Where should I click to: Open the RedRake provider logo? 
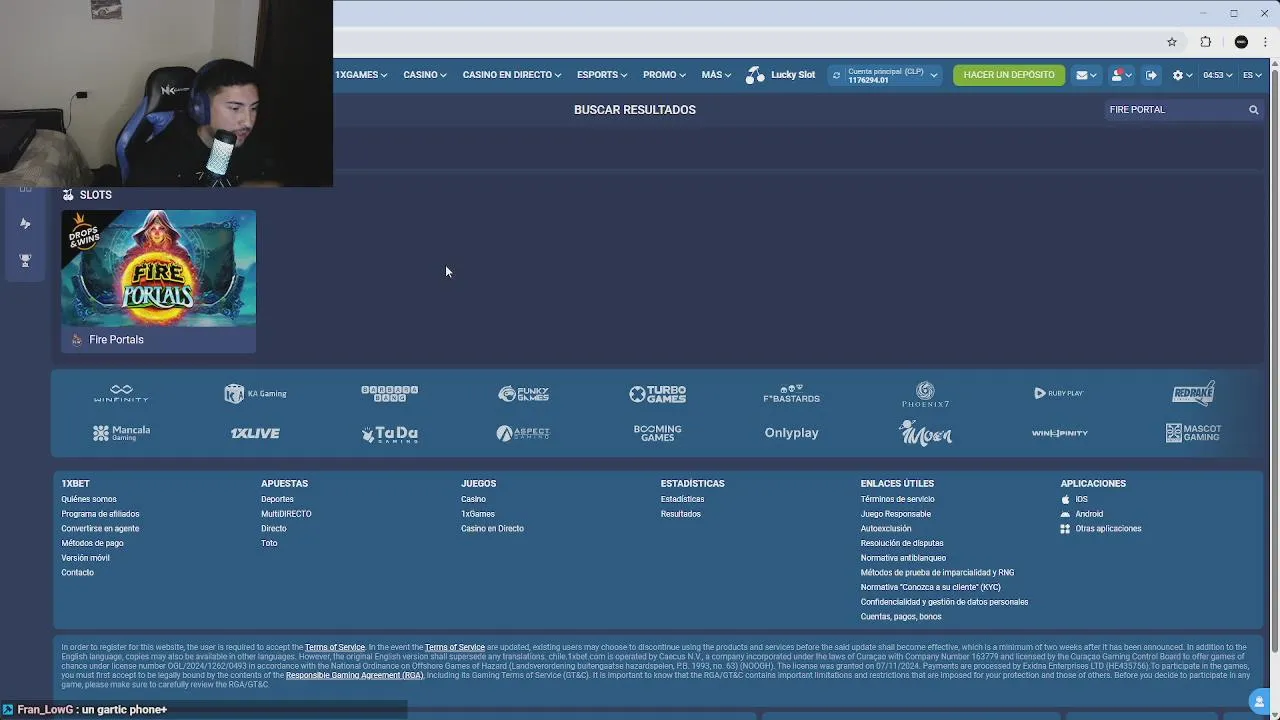(x=1193, y=393)
